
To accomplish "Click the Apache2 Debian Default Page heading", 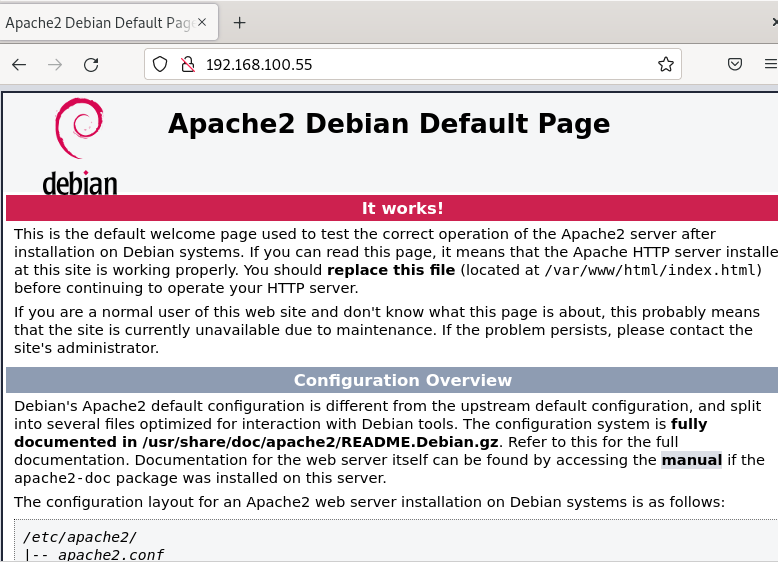I will tap(388, 123).
